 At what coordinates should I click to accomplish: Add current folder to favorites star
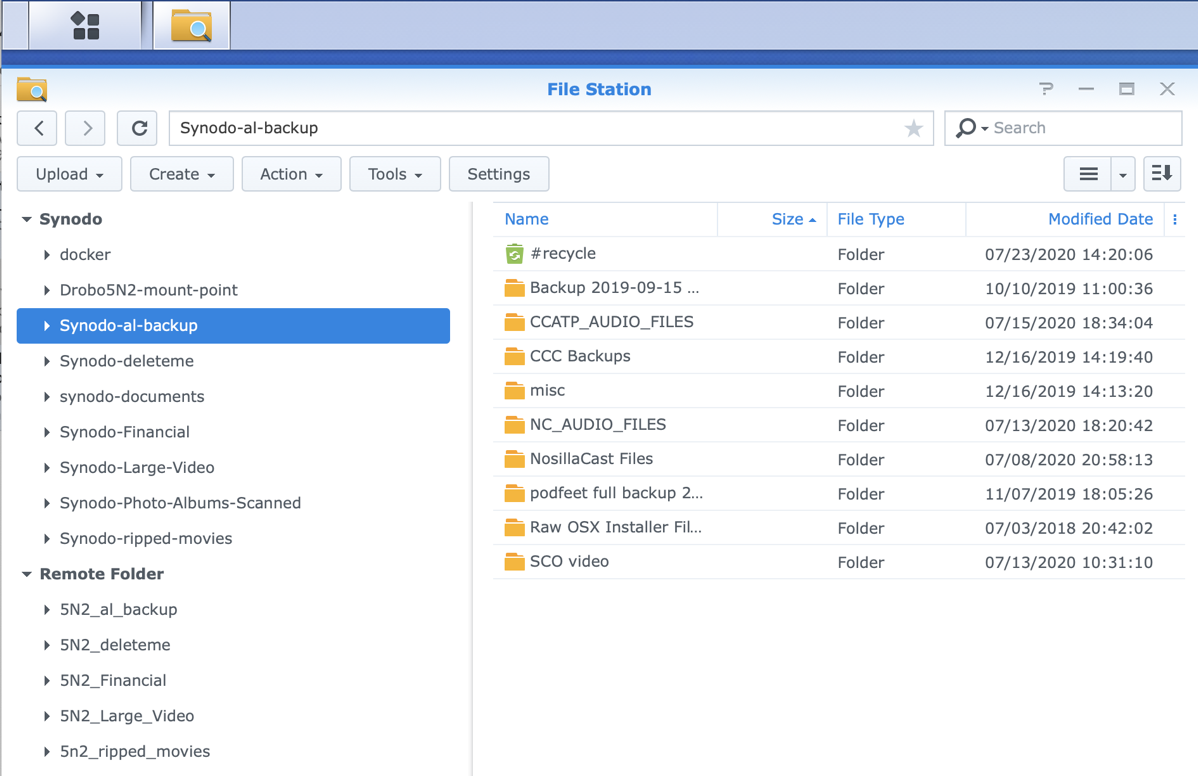point(913,128)
